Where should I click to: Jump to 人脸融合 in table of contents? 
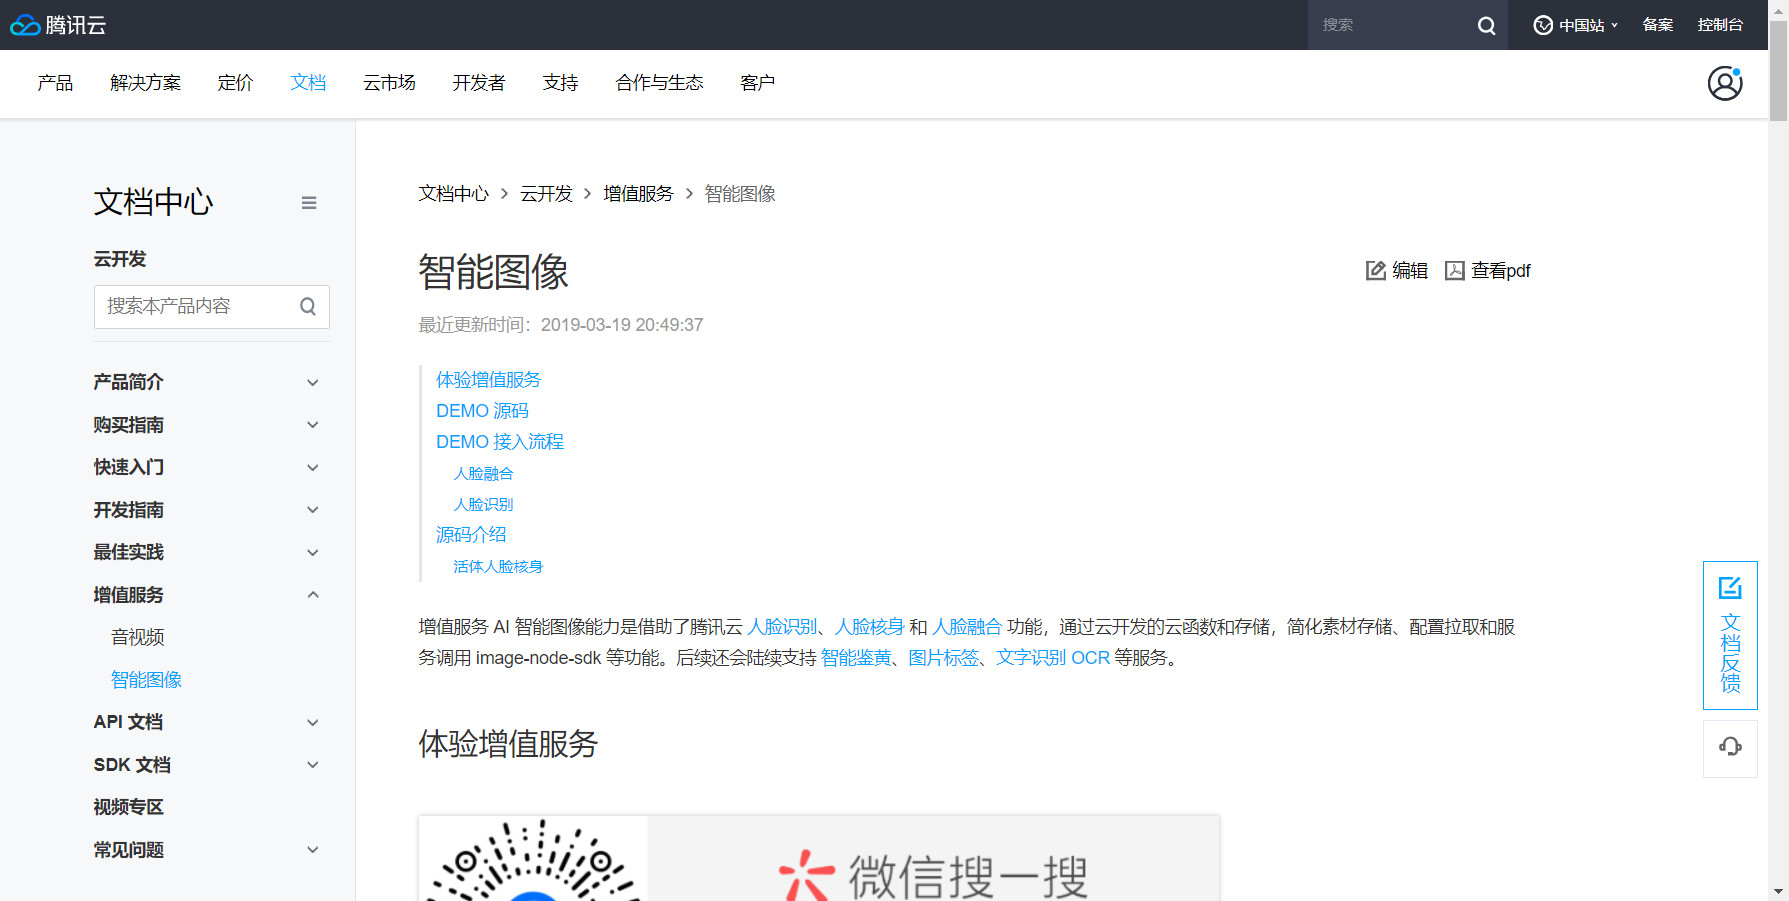click(x=483, y=474)
